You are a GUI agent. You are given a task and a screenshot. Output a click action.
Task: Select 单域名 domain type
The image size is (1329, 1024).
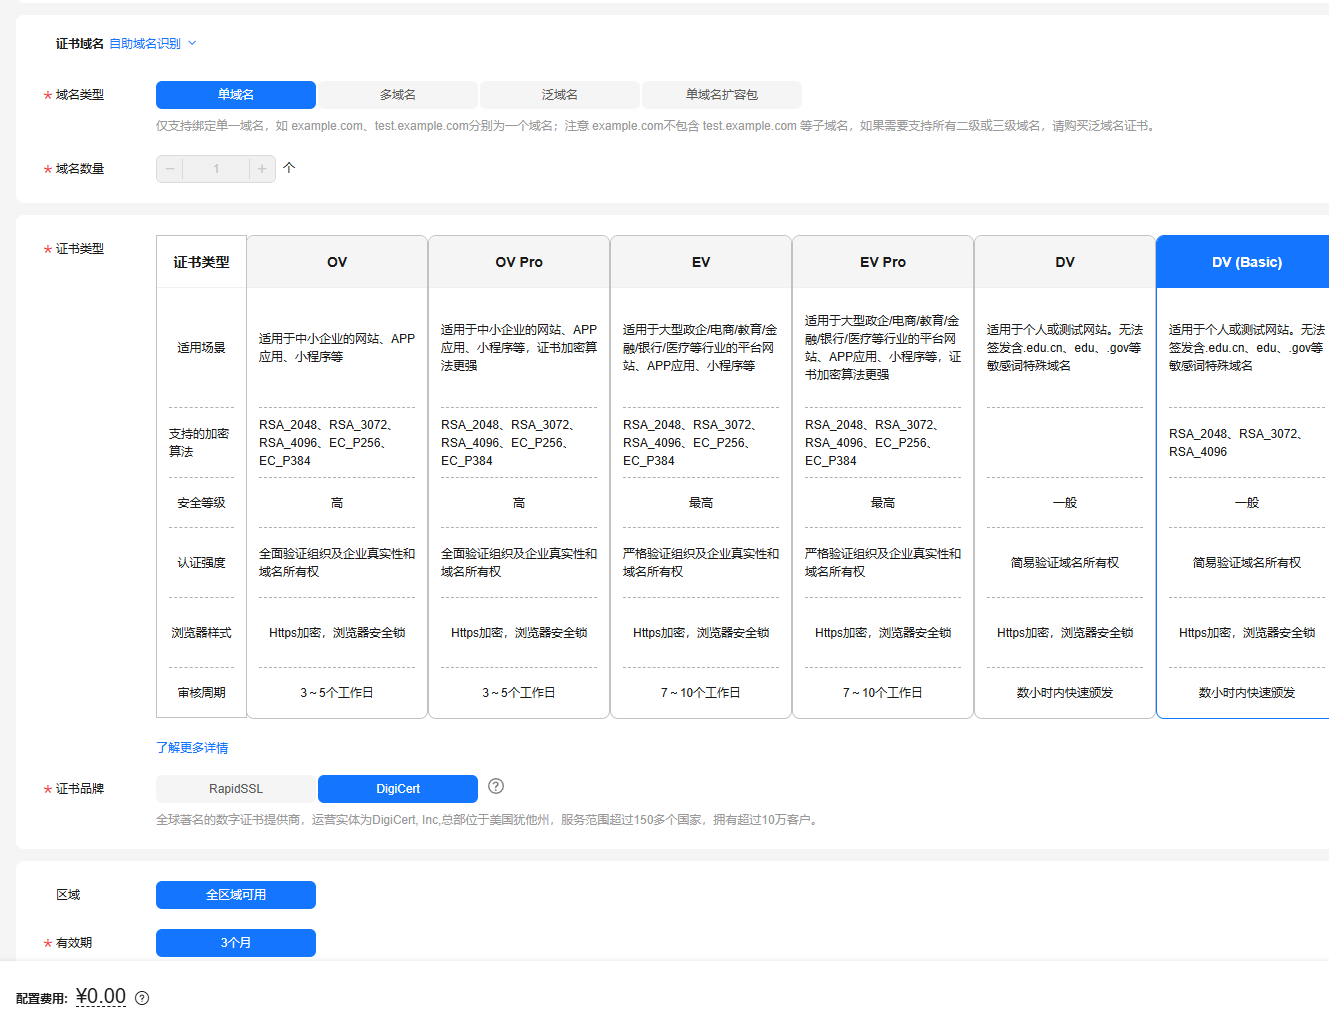[x=236, y=95]
